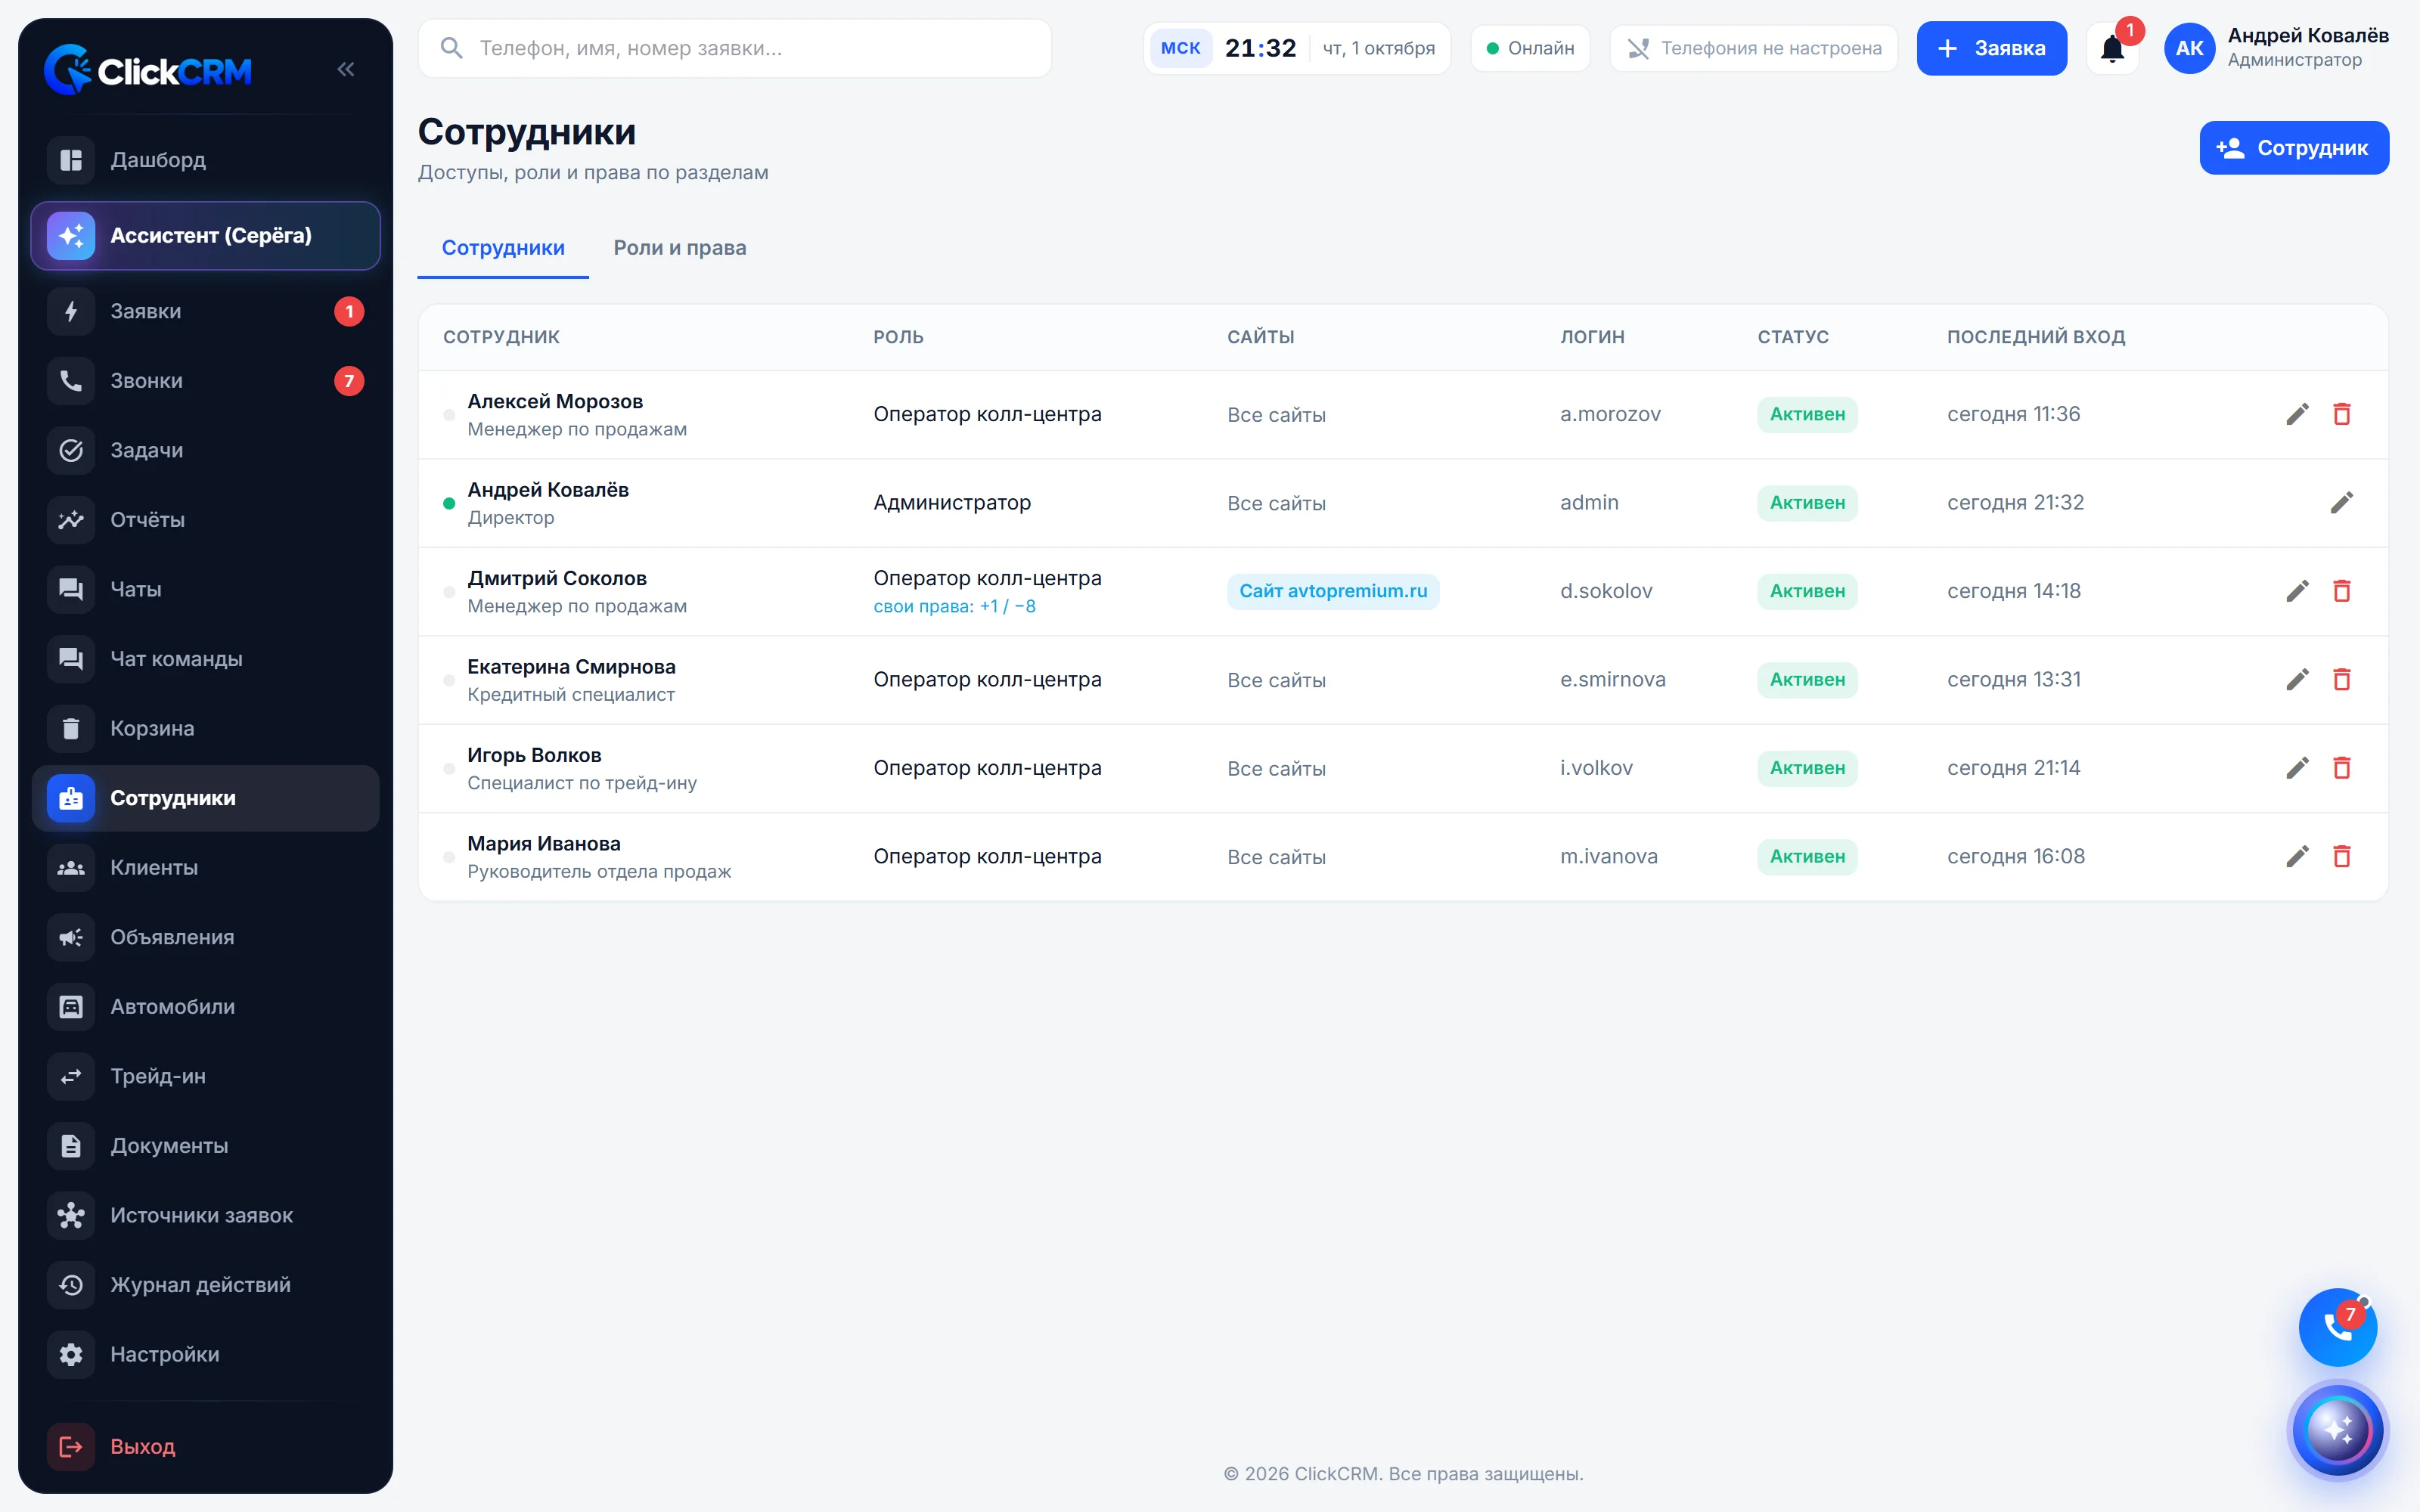Edit Алексей Морозов with pencil icon
2420x1512 pixels.
(x=2297, y=414)
